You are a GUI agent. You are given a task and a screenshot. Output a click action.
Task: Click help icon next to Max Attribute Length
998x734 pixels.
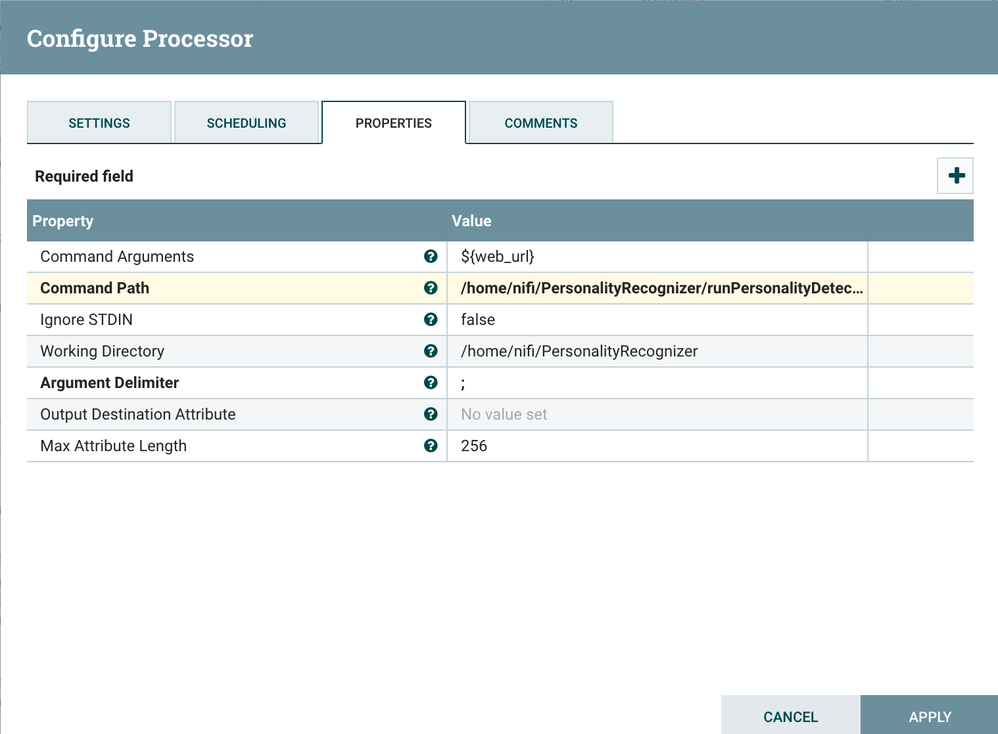coord(430,446)
